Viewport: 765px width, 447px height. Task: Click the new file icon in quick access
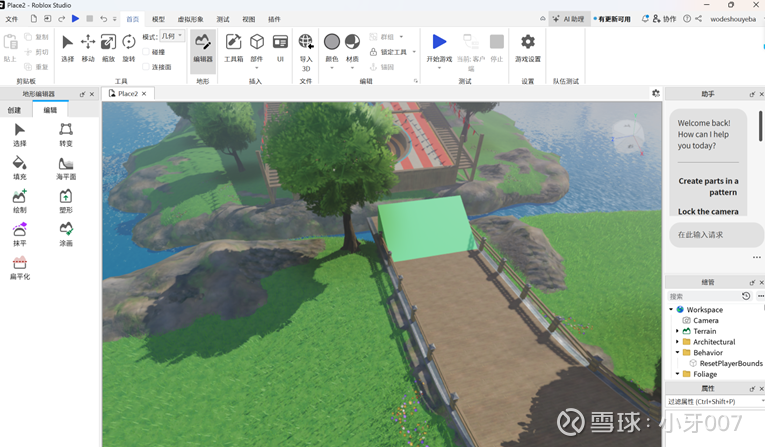34,19
